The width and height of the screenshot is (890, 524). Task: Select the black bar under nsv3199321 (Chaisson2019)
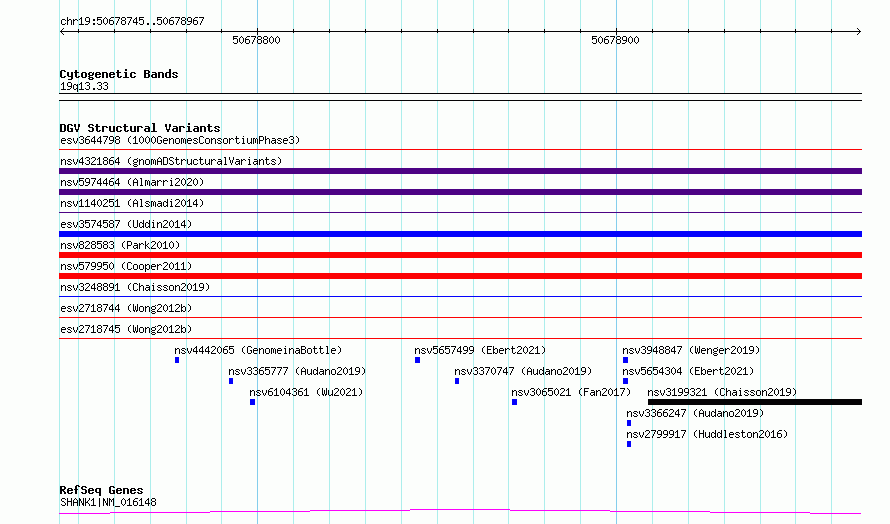coord(755,402)
